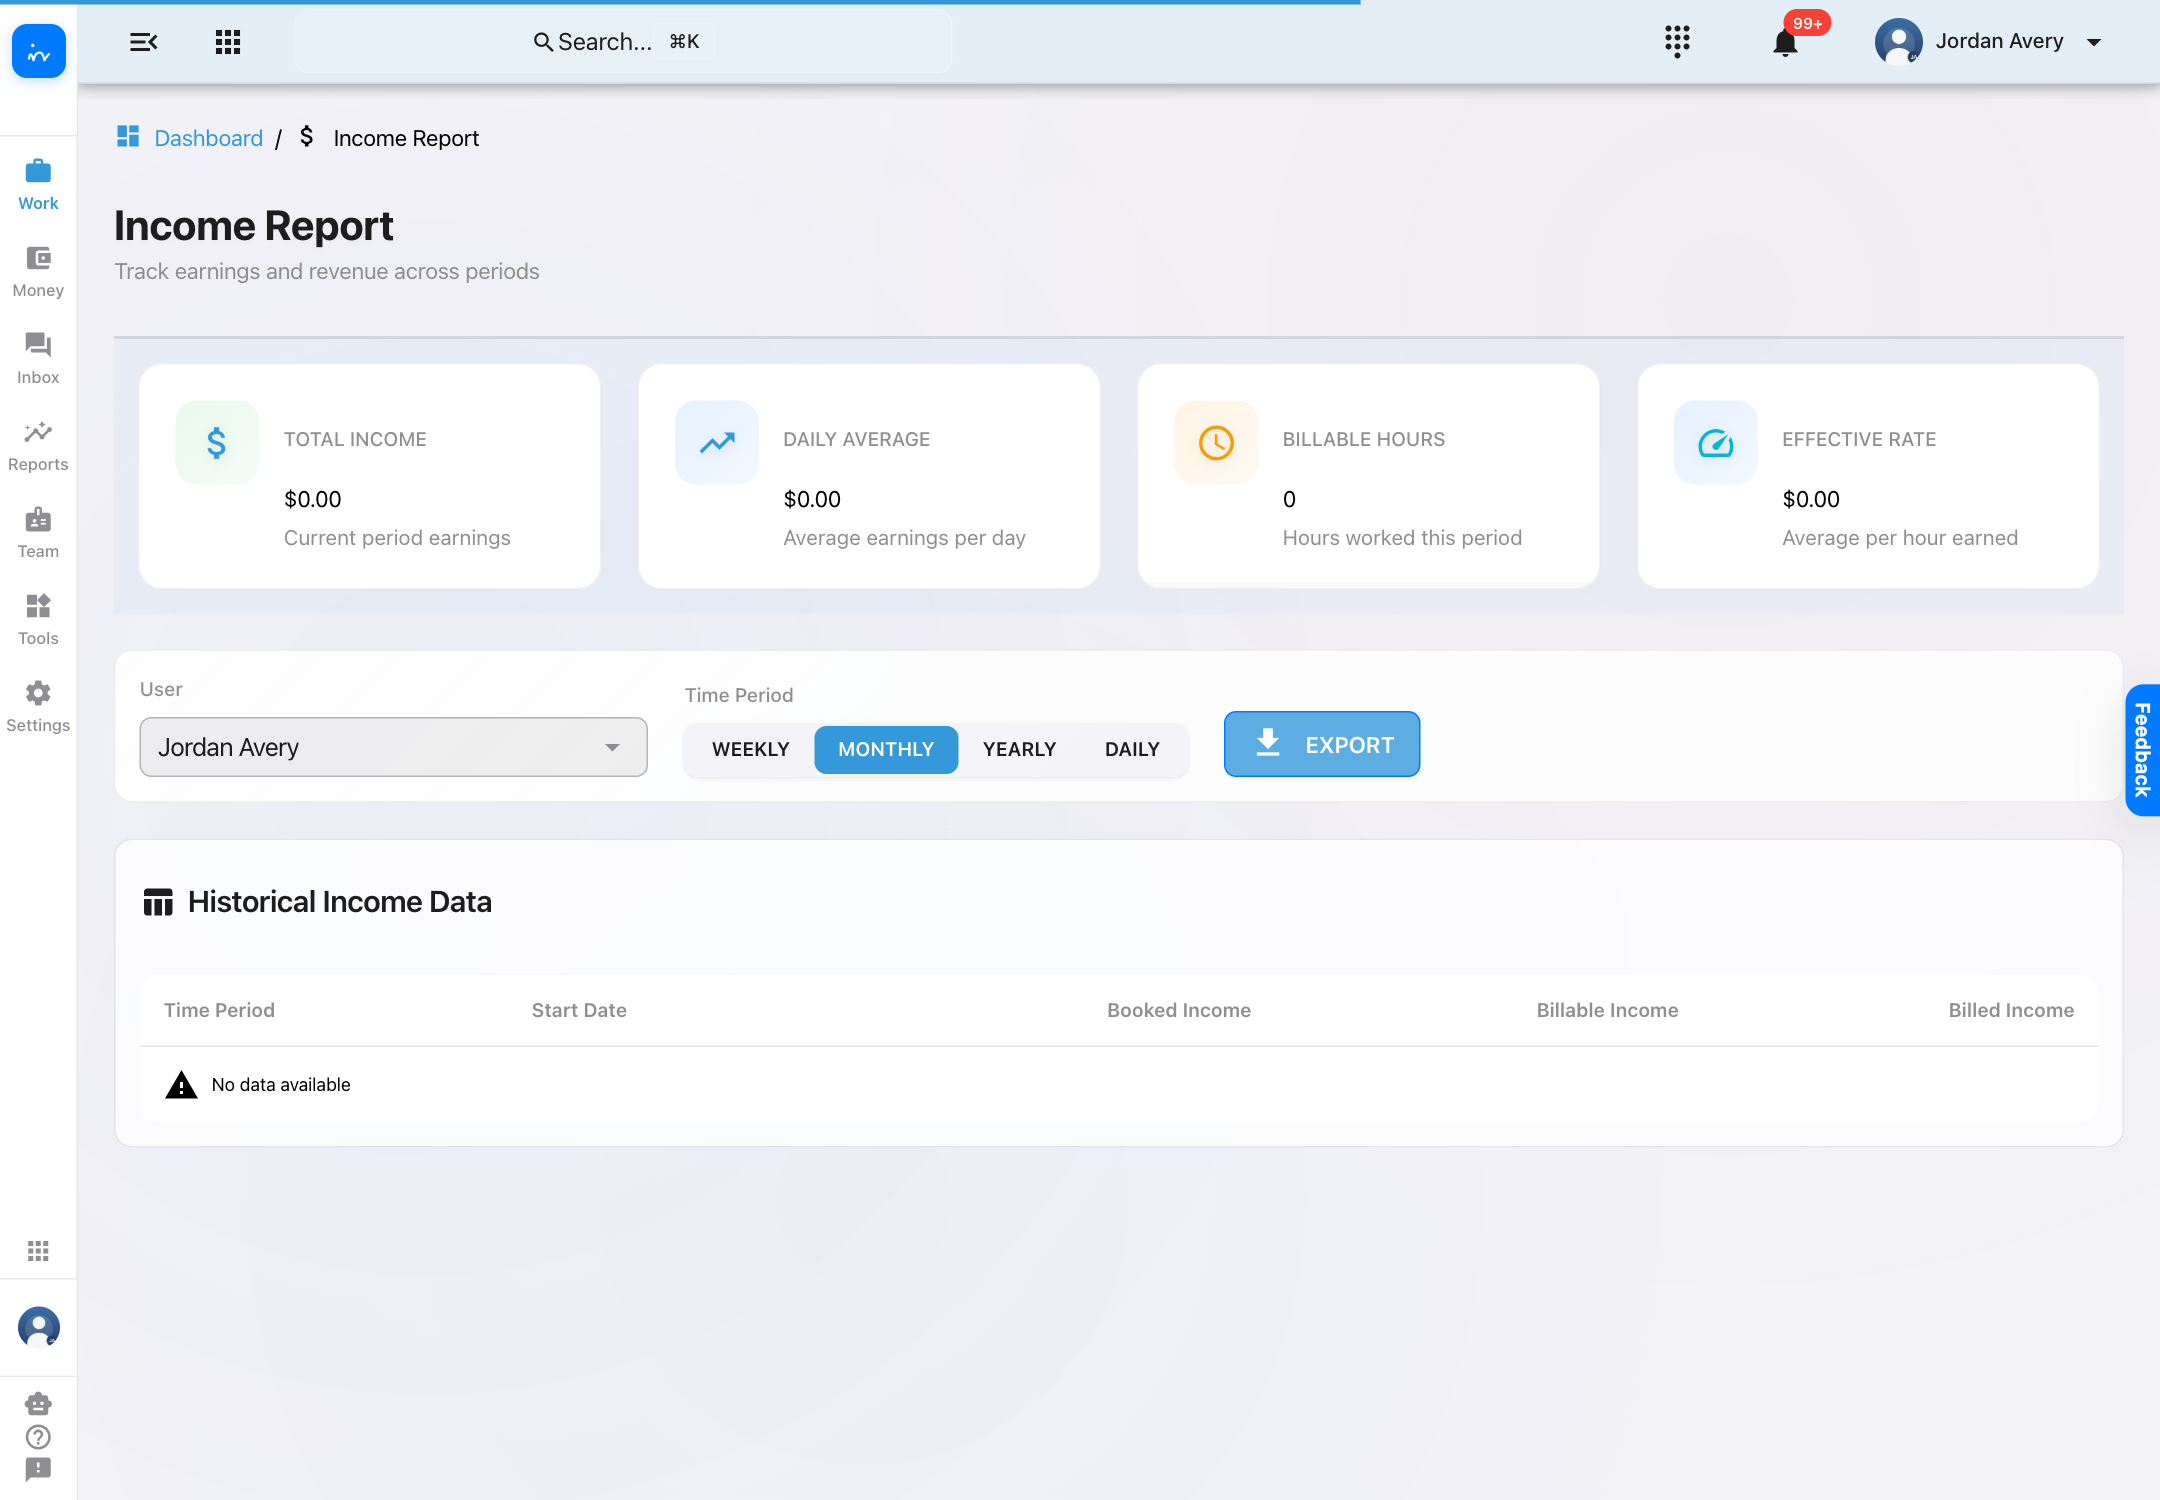Click the Search field in the top bar
Screen dimensions: 2160x1500
622,42
